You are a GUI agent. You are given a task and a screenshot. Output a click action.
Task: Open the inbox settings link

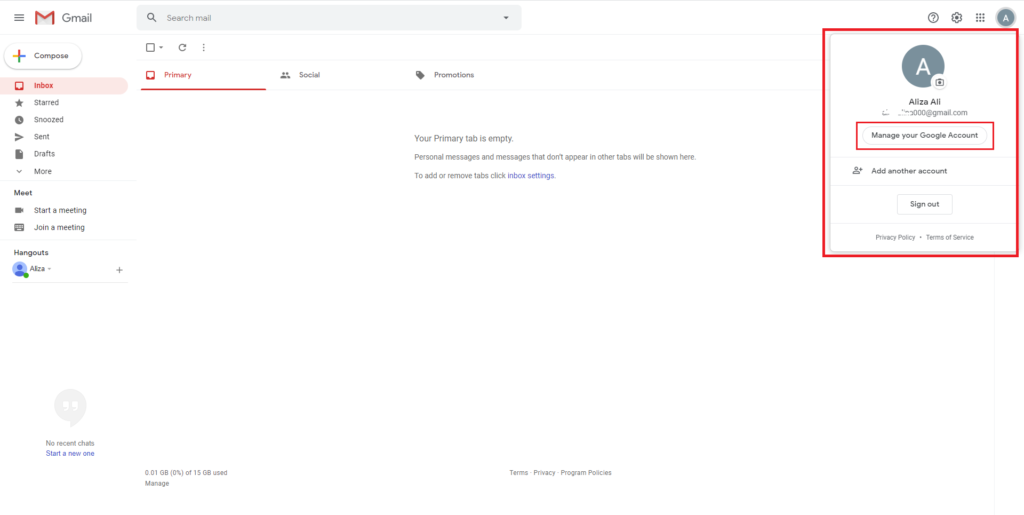pyautogui.click(x=531, y=176)
